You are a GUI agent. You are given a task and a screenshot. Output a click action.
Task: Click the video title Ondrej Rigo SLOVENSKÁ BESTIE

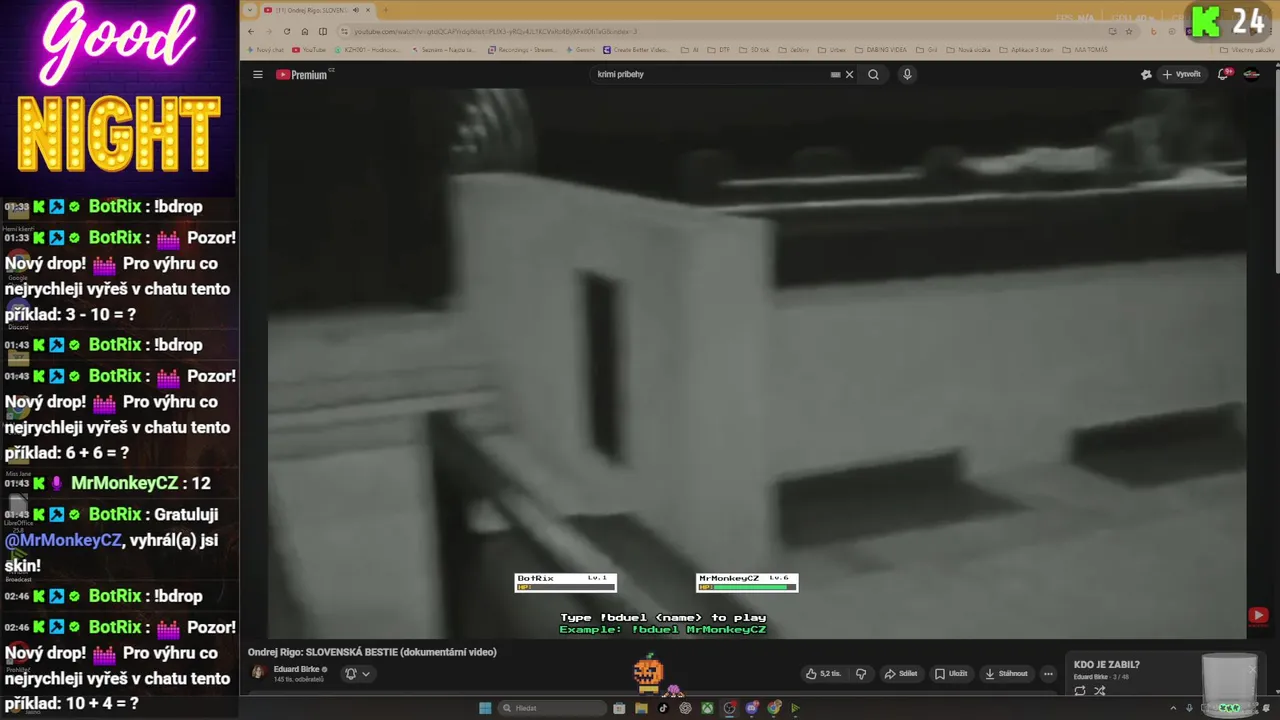(372, 652)
